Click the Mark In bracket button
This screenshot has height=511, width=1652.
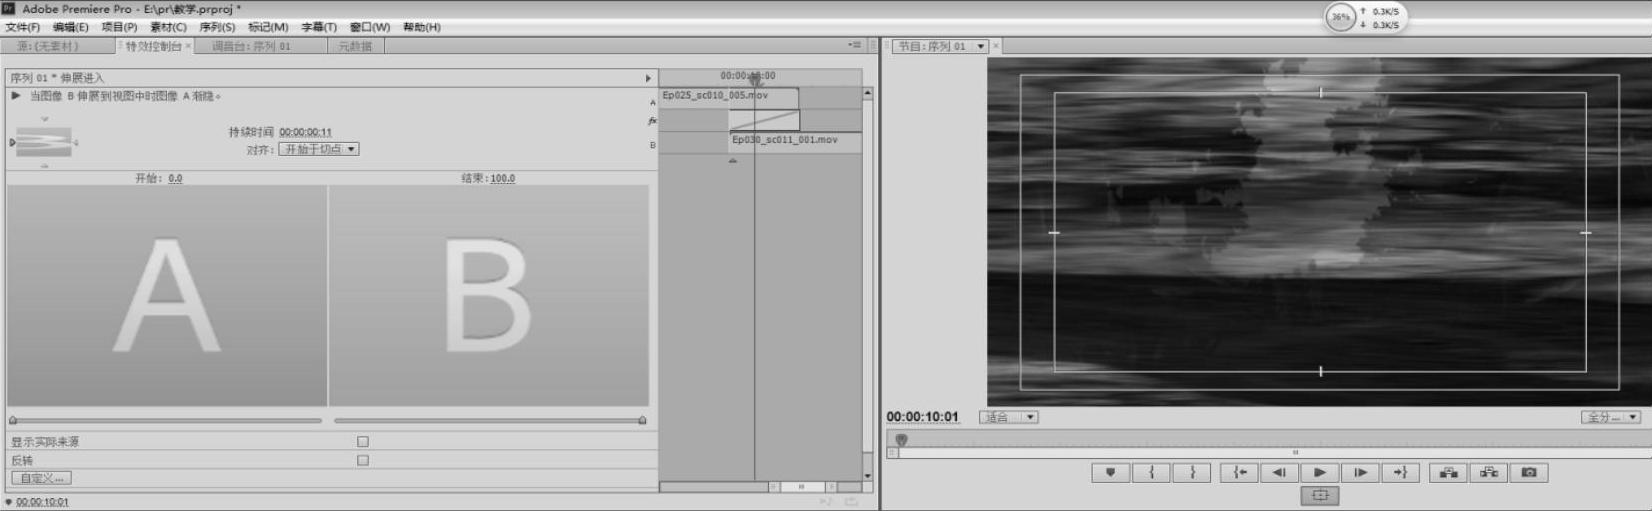(1151, 473)
